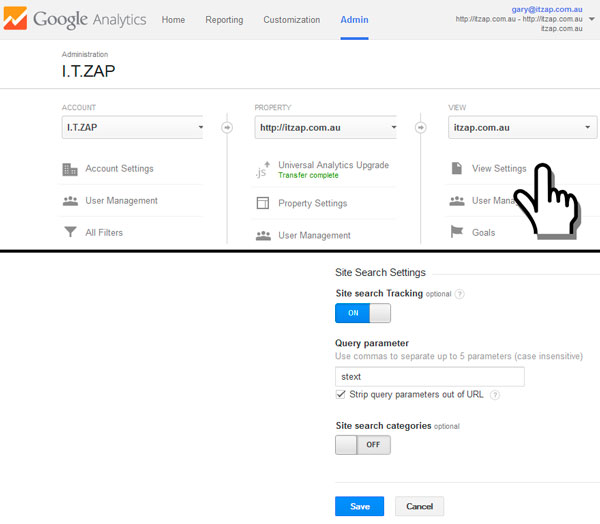Open the Customization tab
Image resolution: width=600 pixels, height=524 pixels.
click(291, 20)
